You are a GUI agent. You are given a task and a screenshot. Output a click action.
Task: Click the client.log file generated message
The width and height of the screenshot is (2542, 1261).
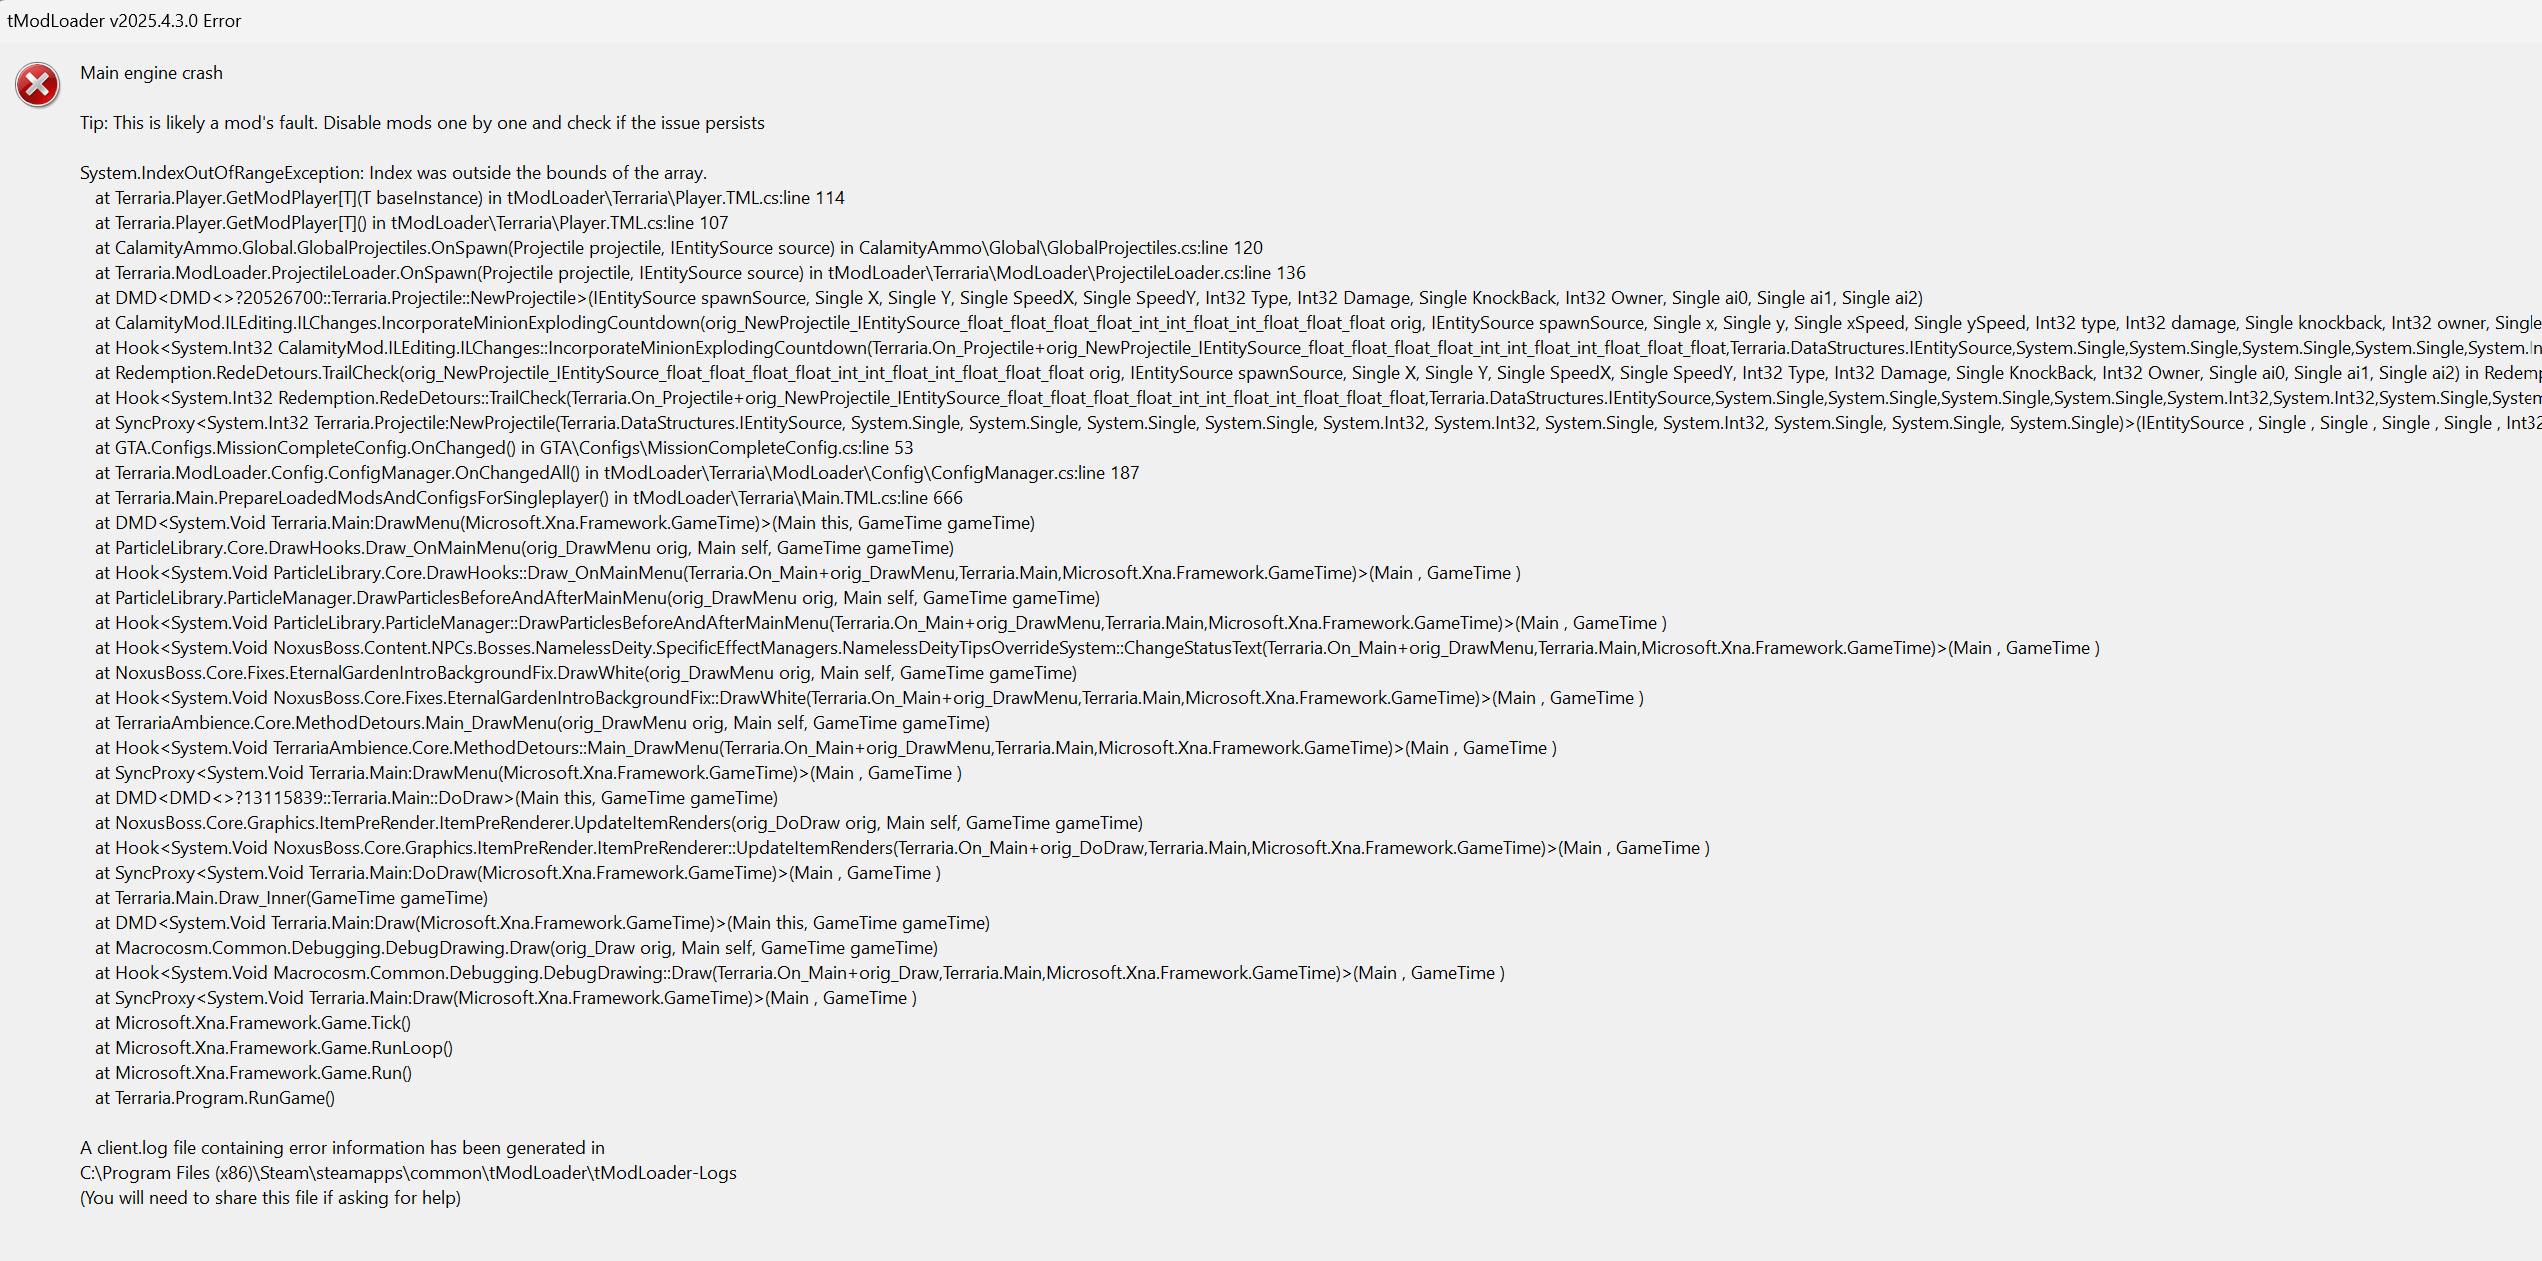(342, 1148)
